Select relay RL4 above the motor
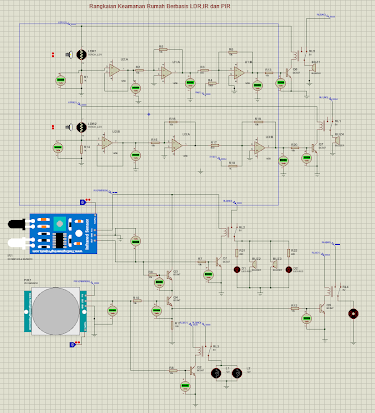The width and height of the screenshot is (375, 413). point(334,290)
